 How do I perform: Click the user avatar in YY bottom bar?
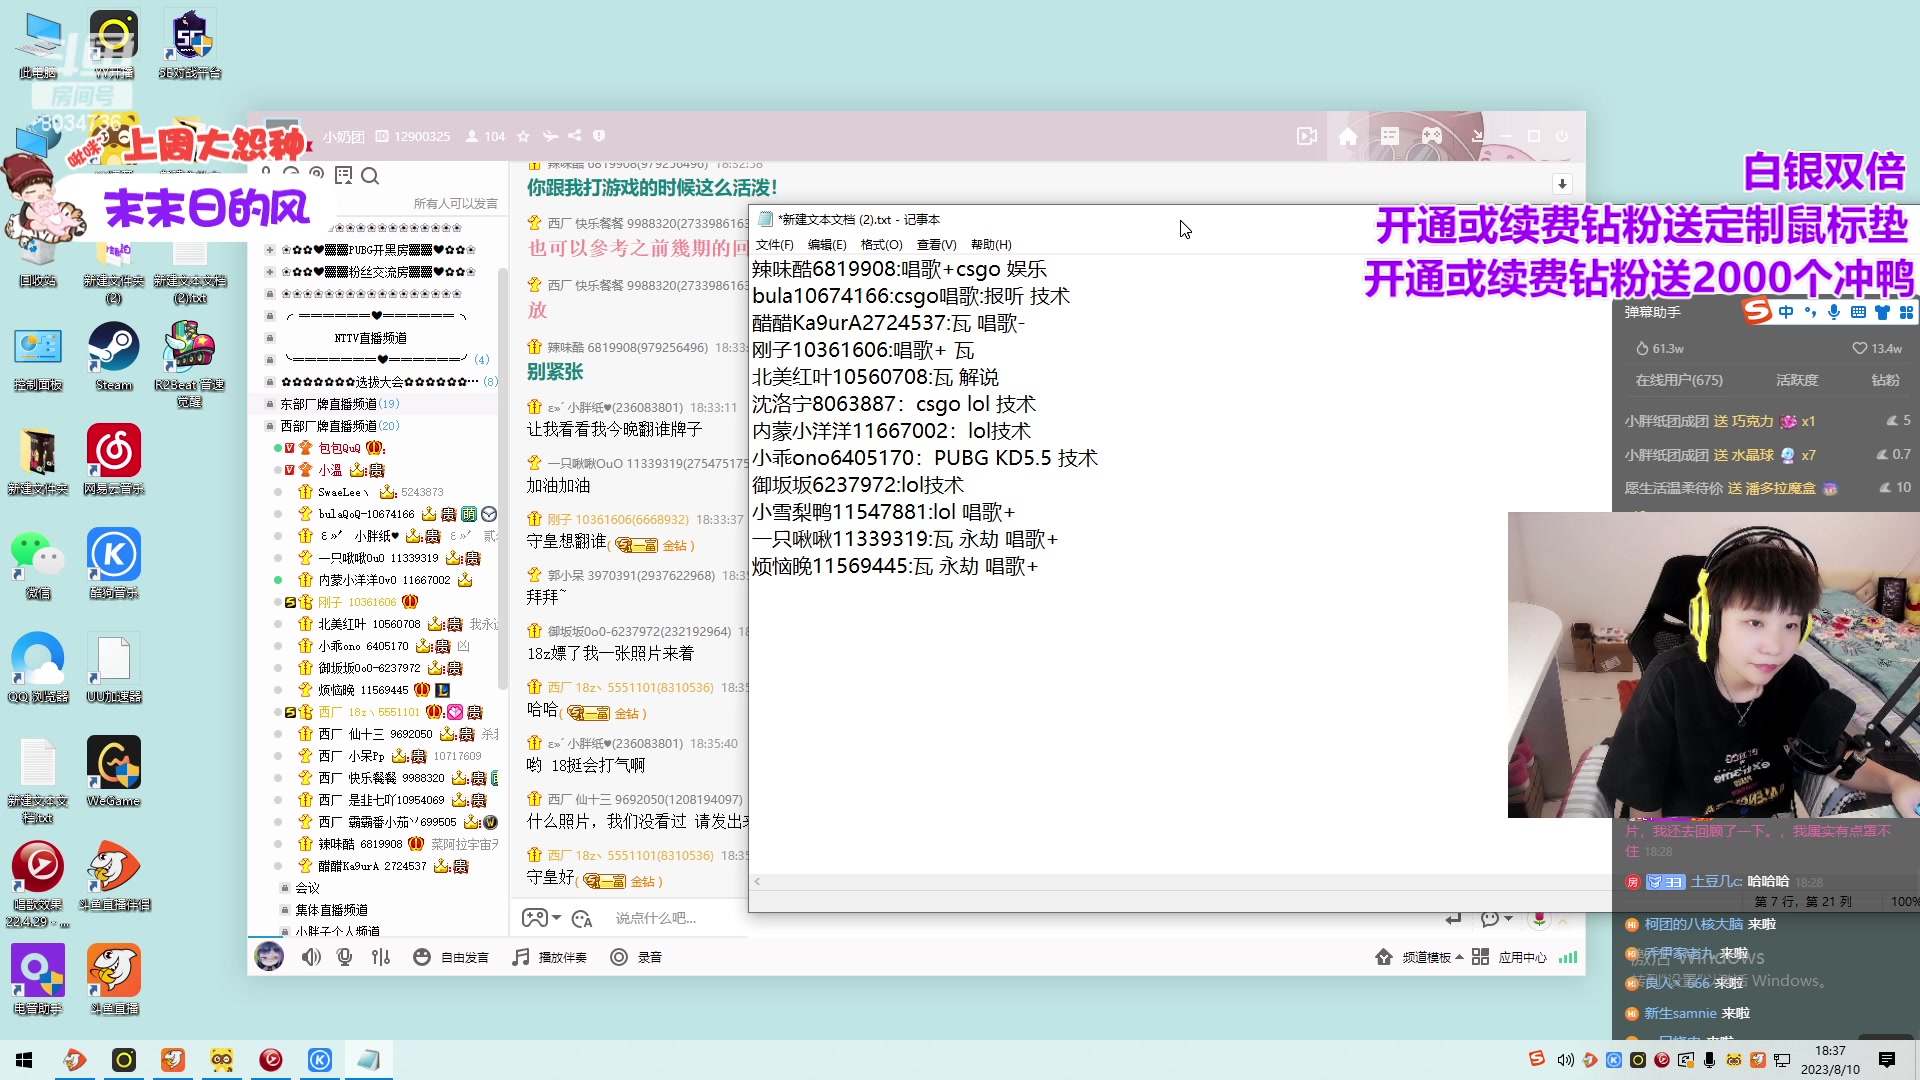[269, 957]
